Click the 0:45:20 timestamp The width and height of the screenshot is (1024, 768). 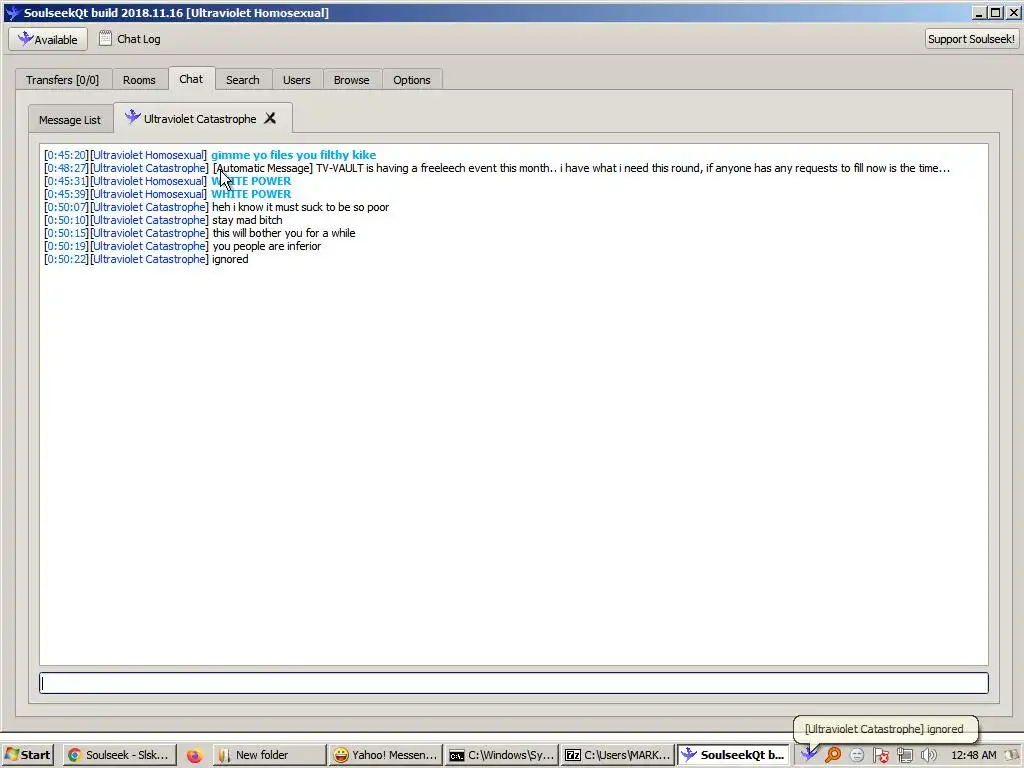pyautogui.click(x=66, y=155)
